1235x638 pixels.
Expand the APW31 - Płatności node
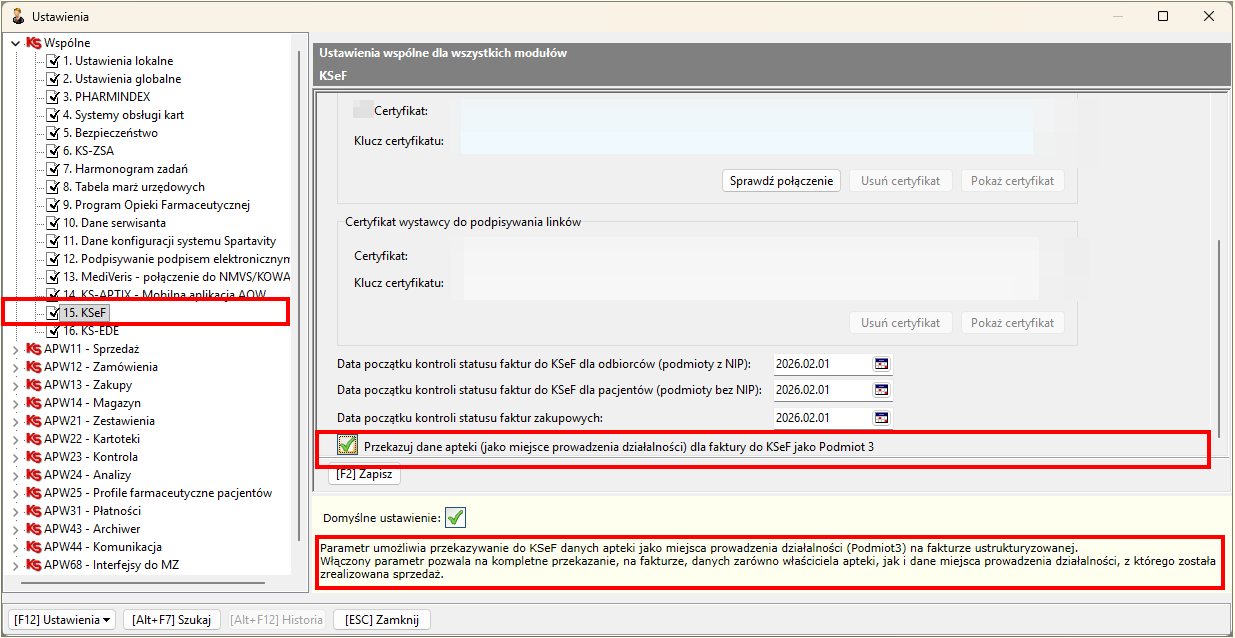click(16, 511)
